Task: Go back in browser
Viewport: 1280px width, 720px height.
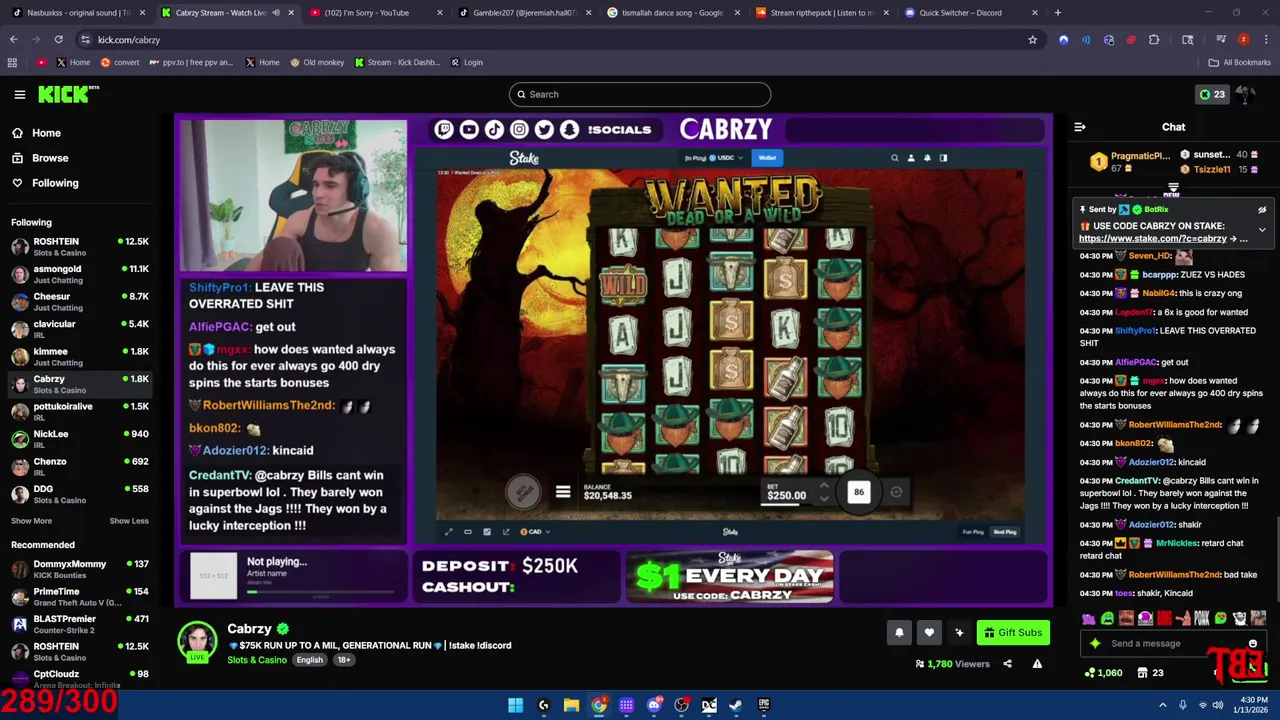Action: [x=13, y=40]
